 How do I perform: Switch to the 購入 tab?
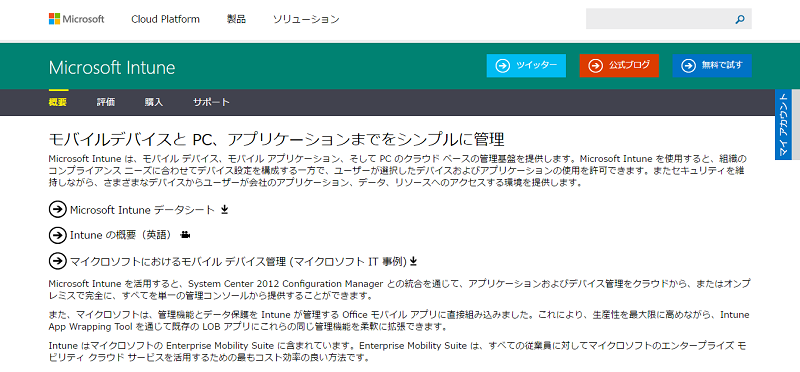154,102
